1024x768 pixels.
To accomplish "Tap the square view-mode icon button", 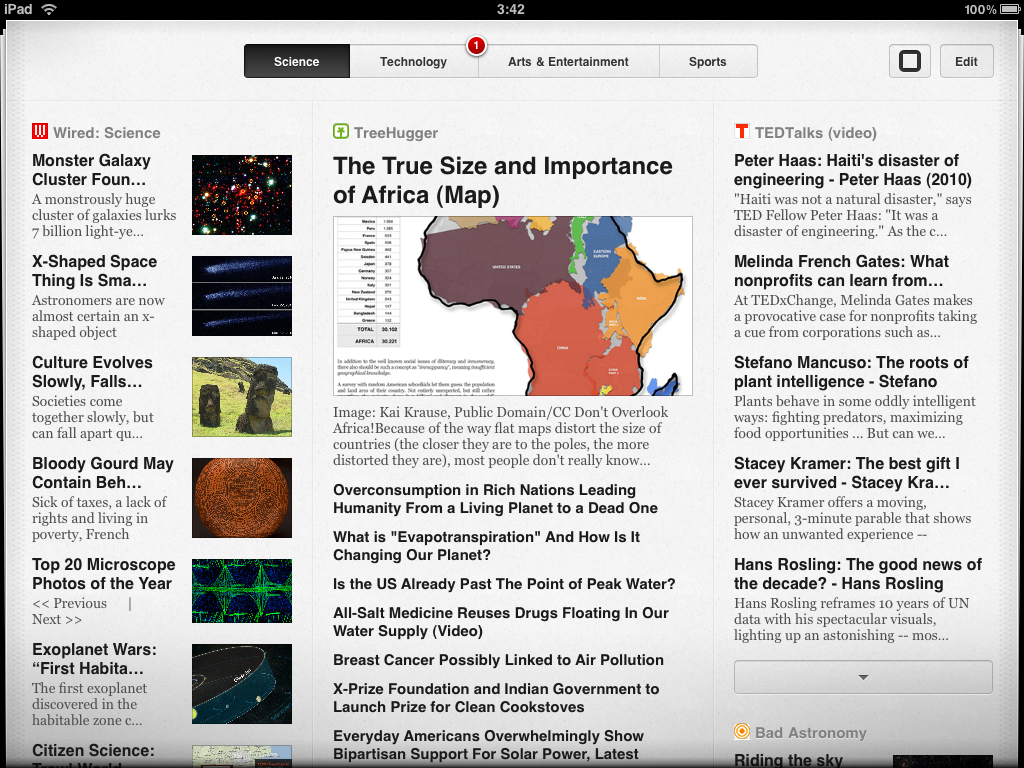I will pyautogui.click(x=910, y=61).
